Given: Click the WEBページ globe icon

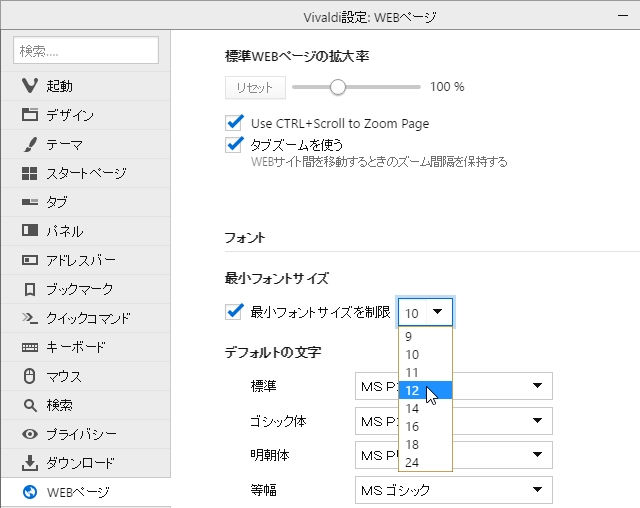Looking at the screenshot, I should [30, 492].
